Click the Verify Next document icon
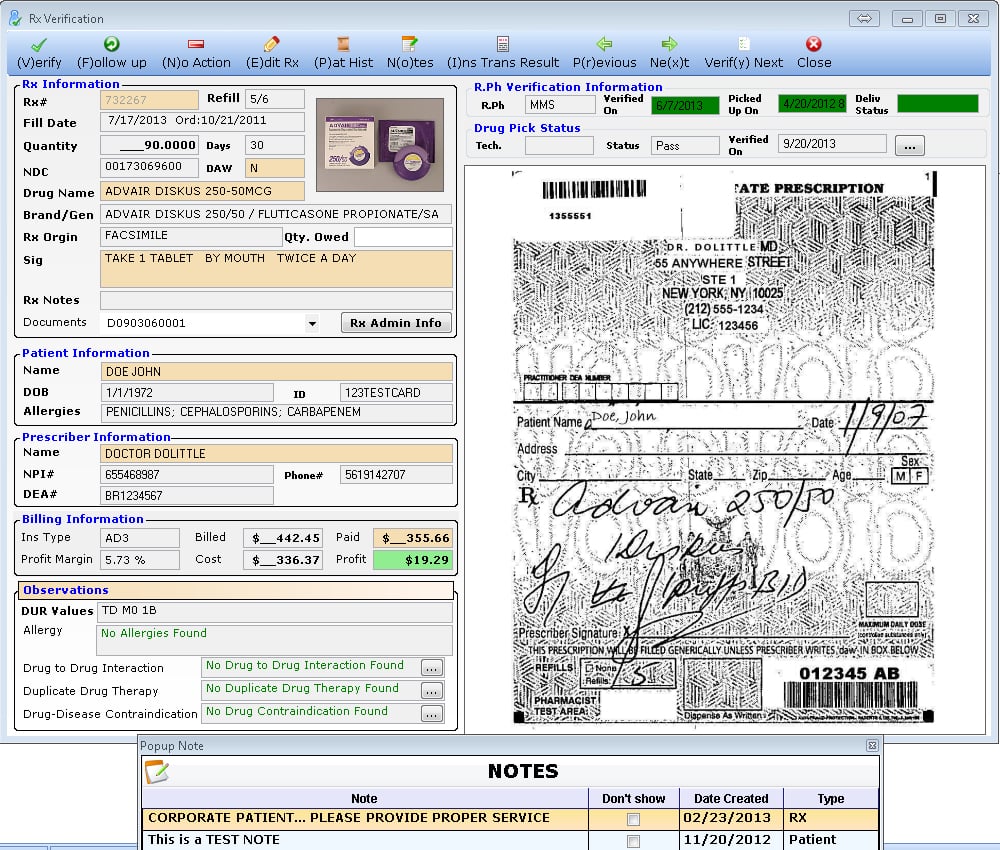 [743, 45]
